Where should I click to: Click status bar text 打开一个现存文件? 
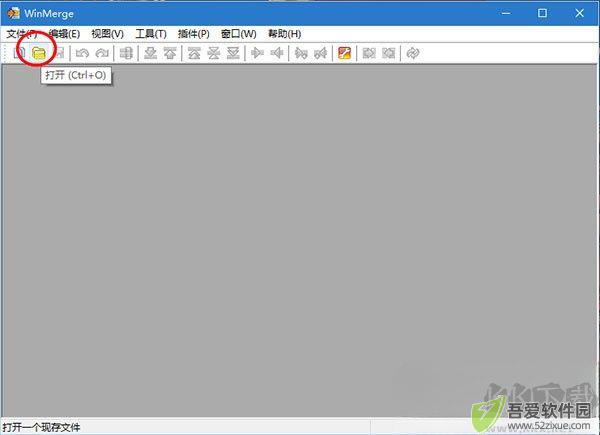pyautogui.click(x=42, y=427)
